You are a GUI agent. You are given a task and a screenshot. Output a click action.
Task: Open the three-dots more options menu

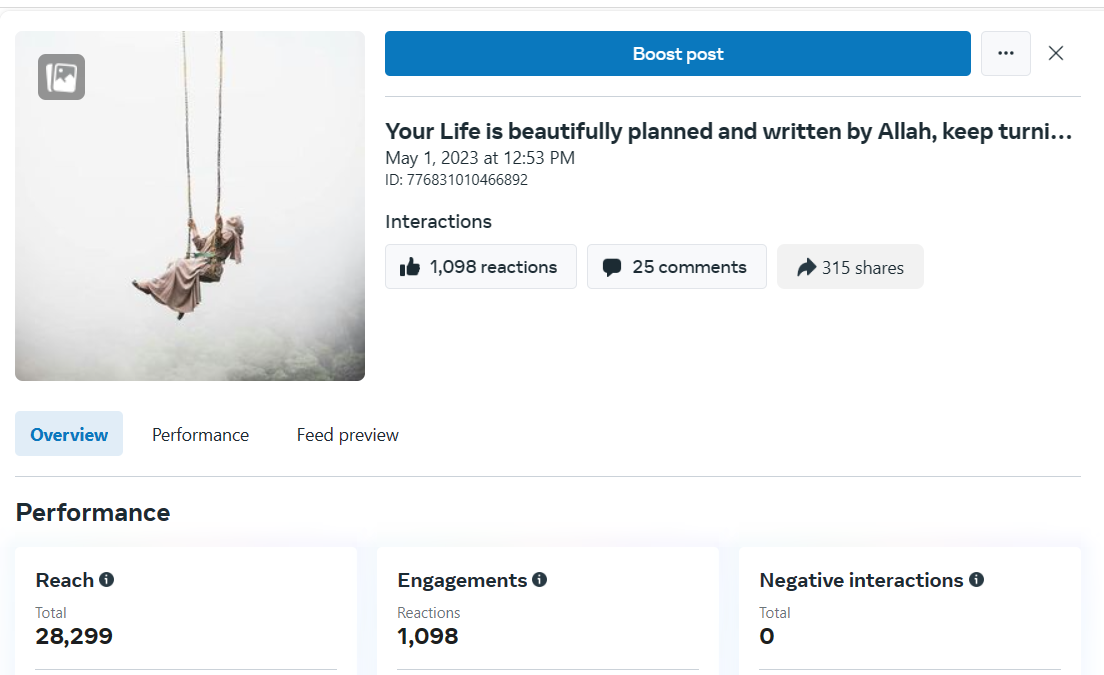[1005, 53]
